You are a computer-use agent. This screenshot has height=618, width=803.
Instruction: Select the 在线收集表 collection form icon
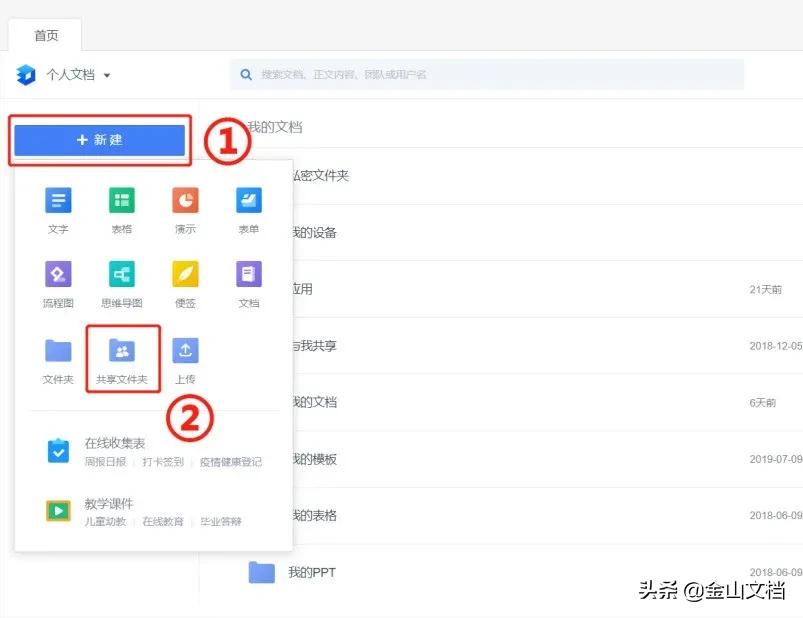click(x=57, y=451)
